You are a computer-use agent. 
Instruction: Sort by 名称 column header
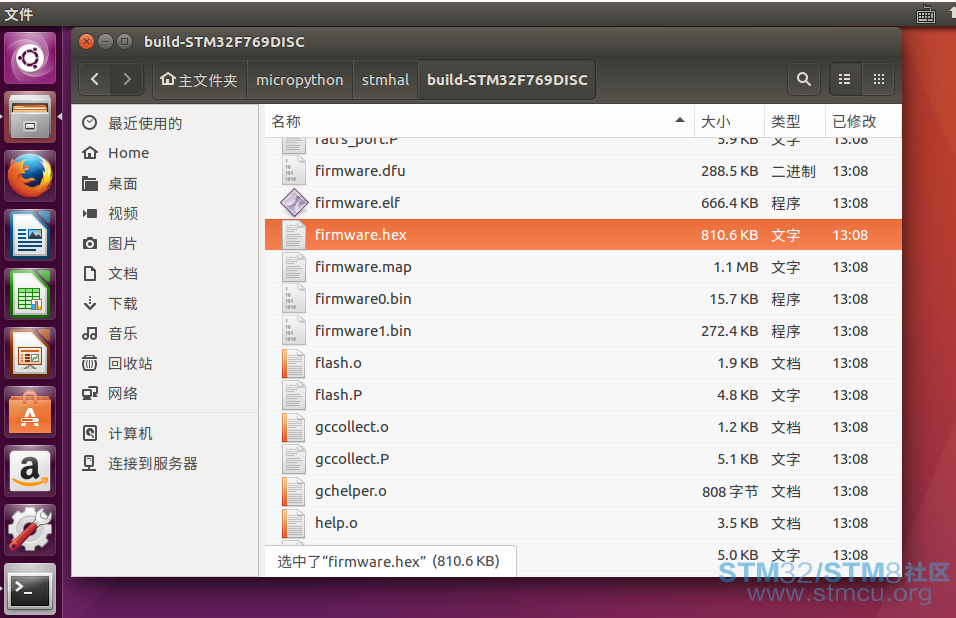(479, 121)
